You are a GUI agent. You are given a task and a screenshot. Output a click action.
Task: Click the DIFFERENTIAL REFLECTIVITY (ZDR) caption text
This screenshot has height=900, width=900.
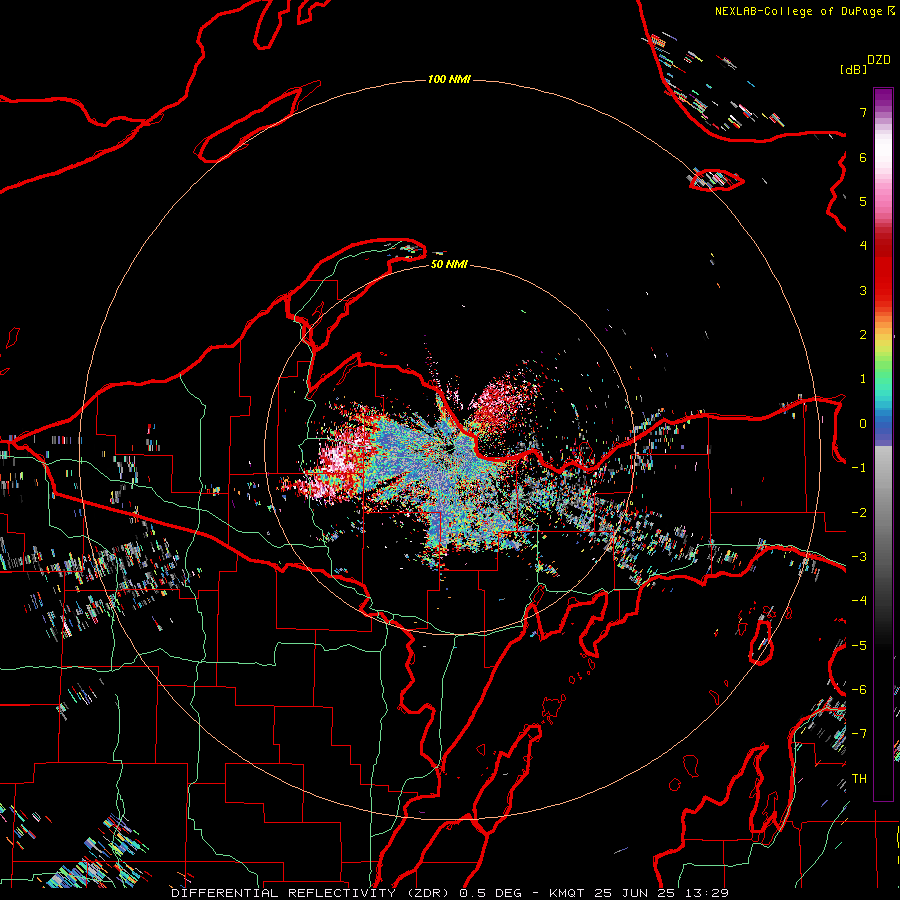click(312, 893)
